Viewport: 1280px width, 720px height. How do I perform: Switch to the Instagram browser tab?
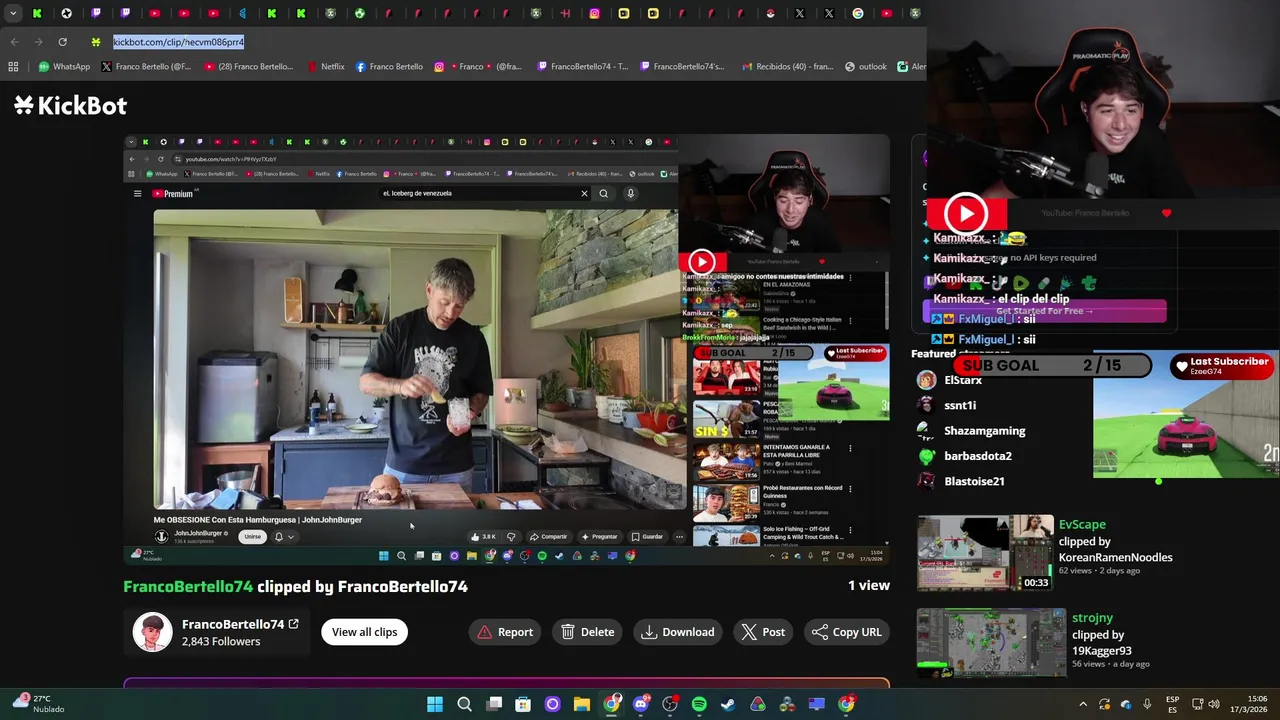point(594,13)
